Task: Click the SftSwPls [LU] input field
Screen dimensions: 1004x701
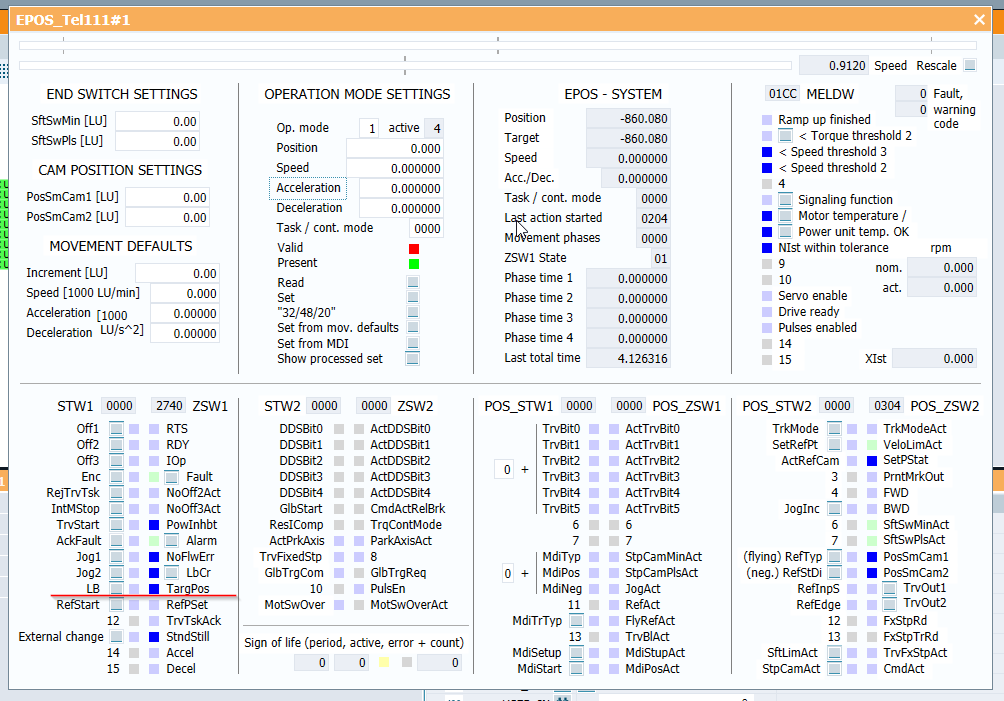Action: 158,141
